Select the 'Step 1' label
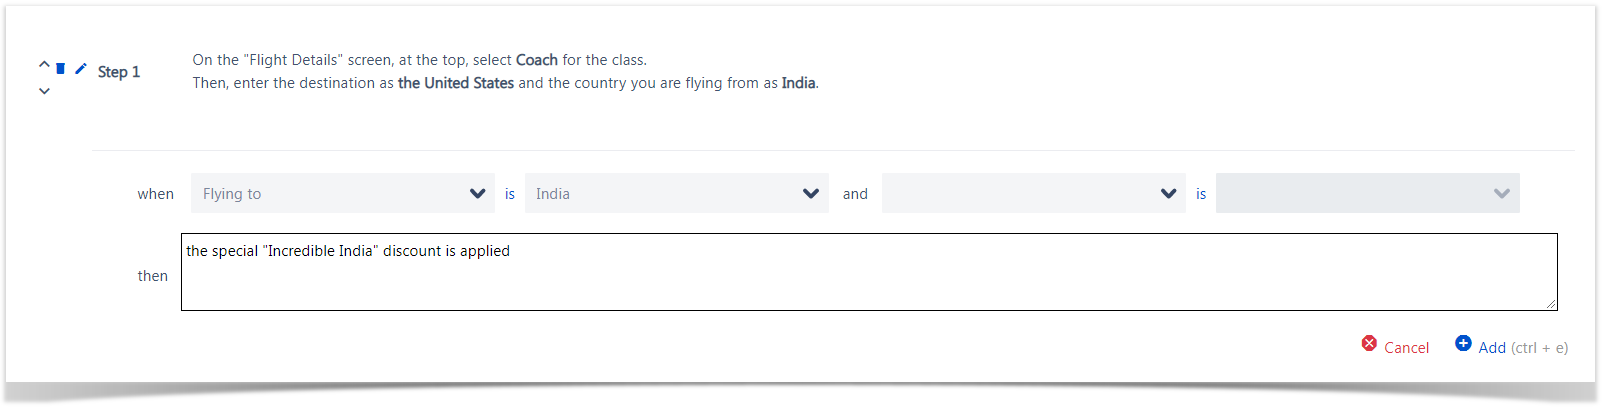The width and height of the screenshot is (1609, 411). 119,72
